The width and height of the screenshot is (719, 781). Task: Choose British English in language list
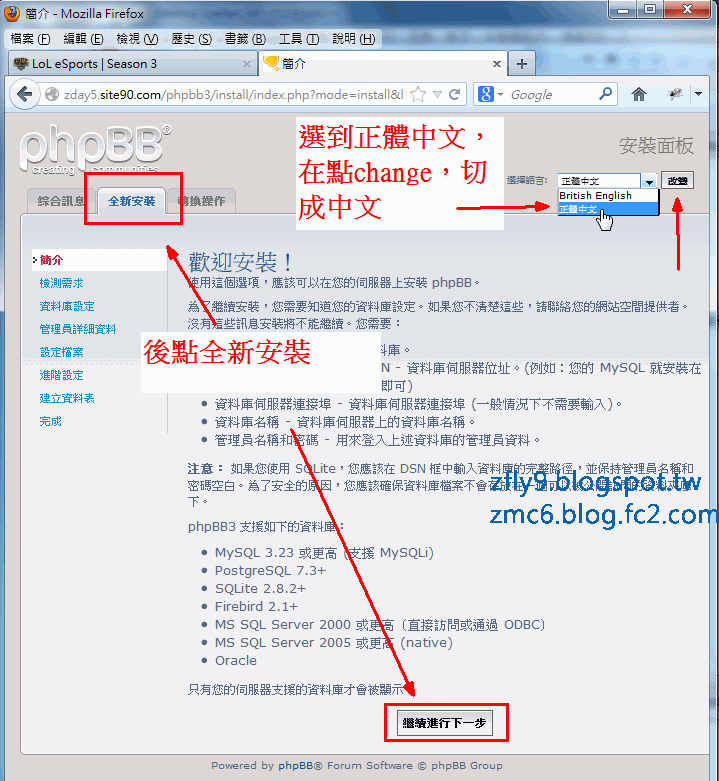point(607,196)
